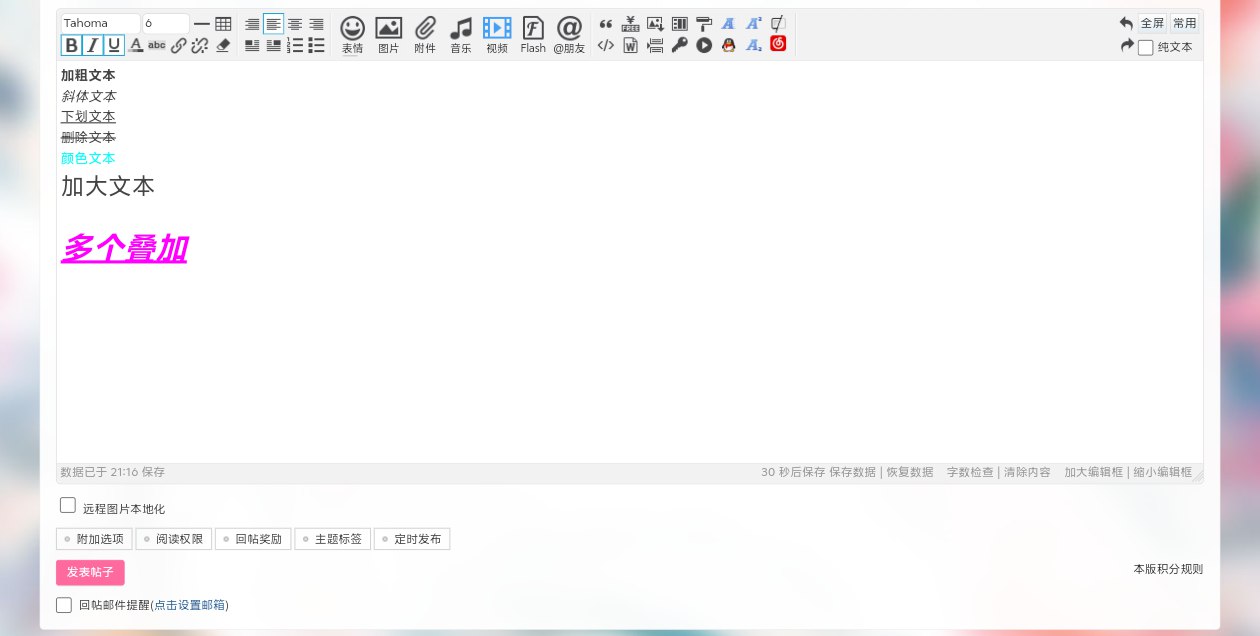Screen dimensions: 1260x636
Task: Insert music via 音乐 button
Action: tap(460, 34)
